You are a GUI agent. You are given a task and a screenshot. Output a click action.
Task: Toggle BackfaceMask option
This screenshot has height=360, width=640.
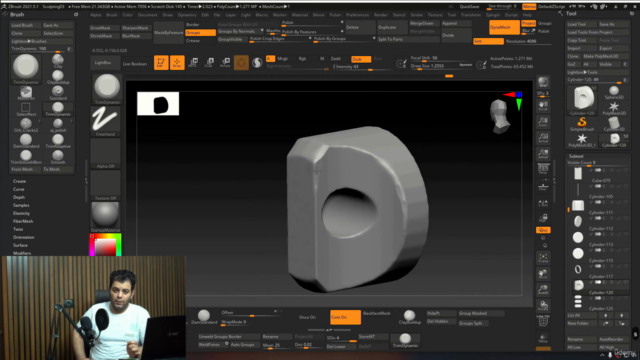pyautogui.click(x=376, y=313)
